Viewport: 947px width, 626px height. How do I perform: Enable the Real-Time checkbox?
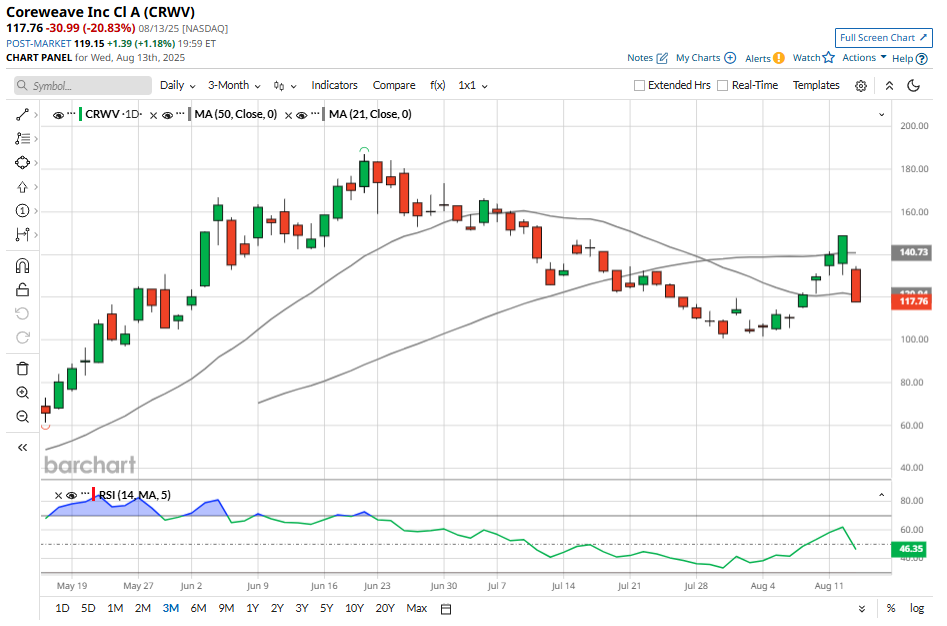tap(722, 86)
